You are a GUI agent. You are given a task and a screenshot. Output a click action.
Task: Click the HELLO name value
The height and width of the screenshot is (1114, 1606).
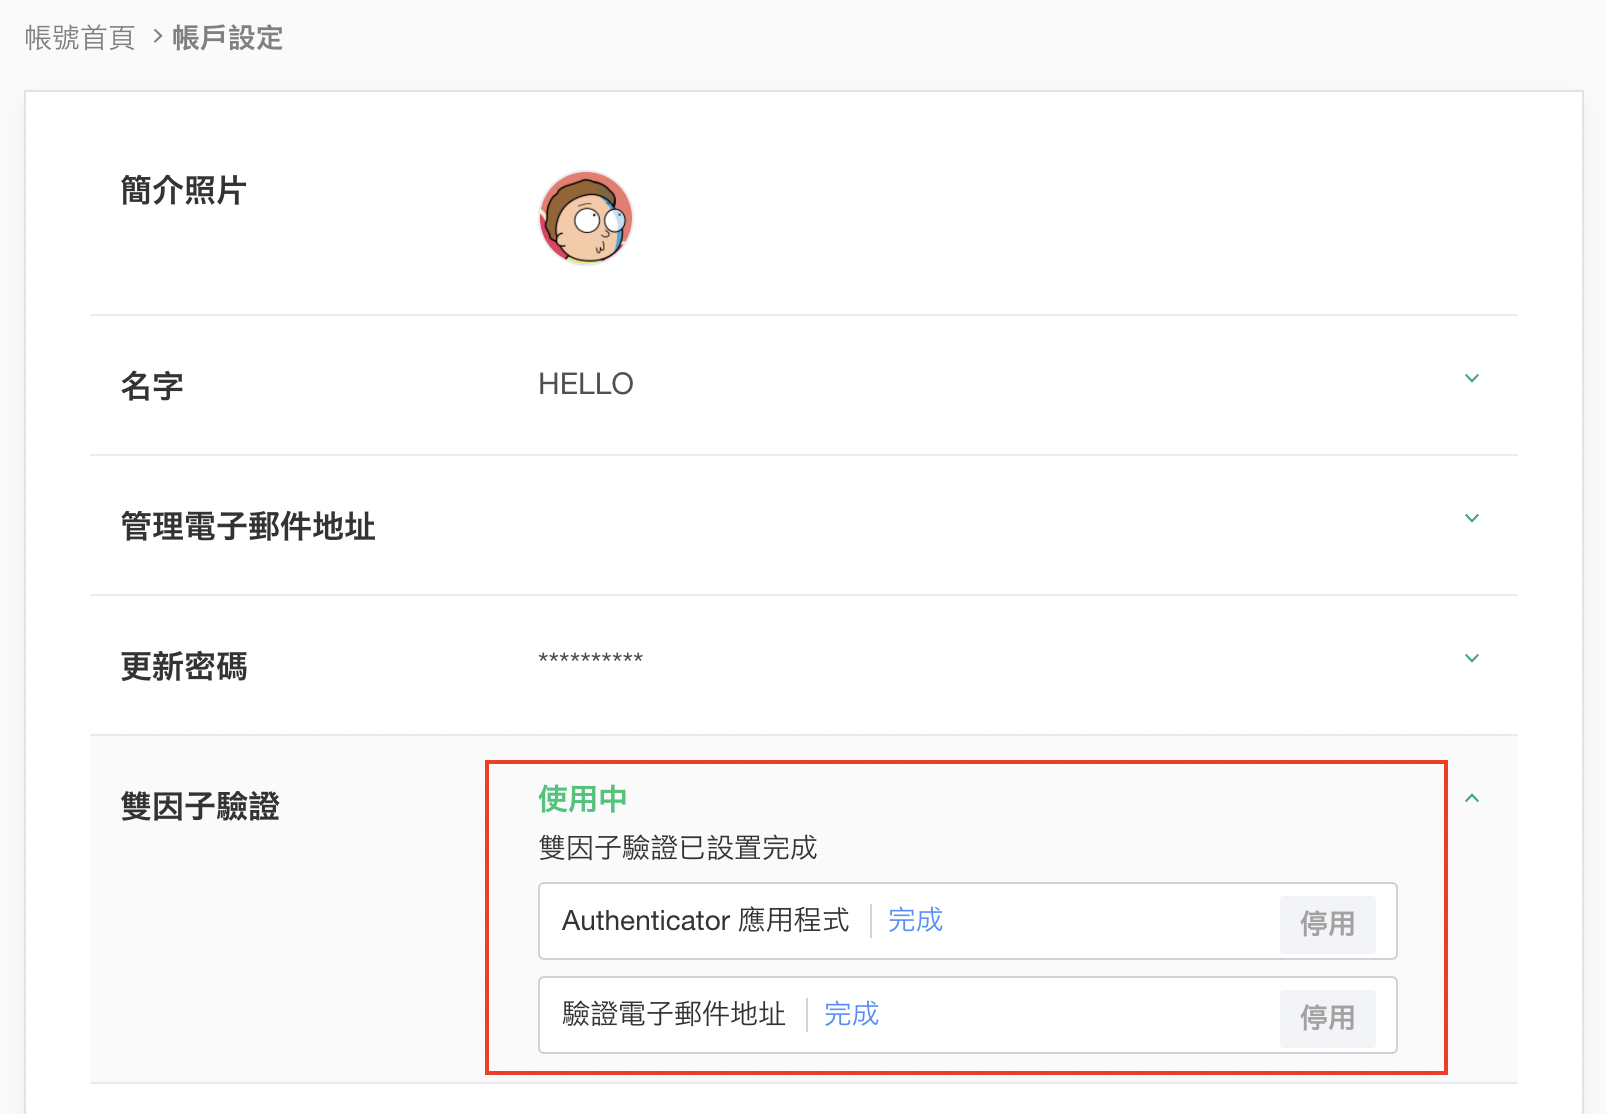[x=586, y=384]
